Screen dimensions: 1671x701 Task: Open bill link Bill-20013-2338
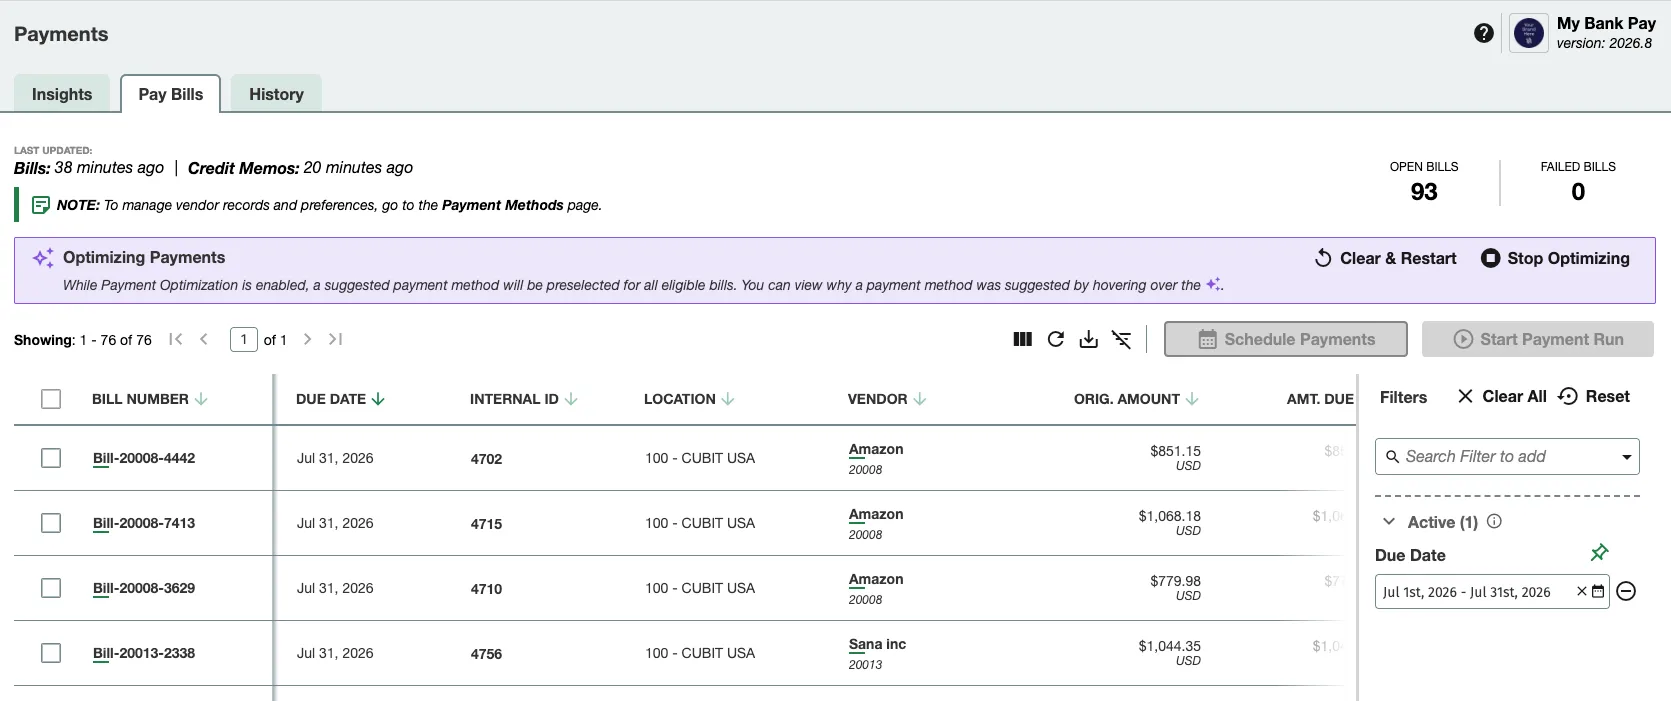coord(144,653)
